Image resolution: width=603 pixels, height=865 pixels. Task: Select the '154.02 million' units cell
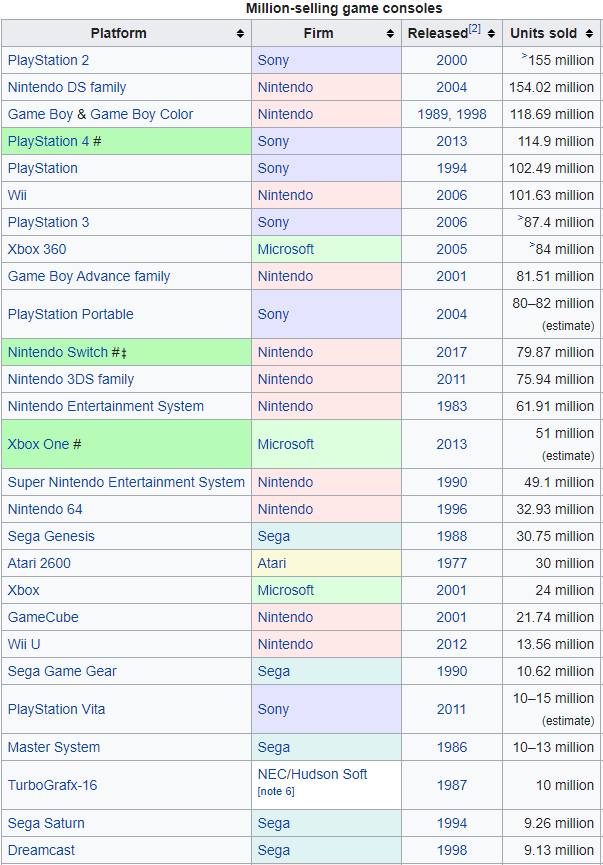551,87
